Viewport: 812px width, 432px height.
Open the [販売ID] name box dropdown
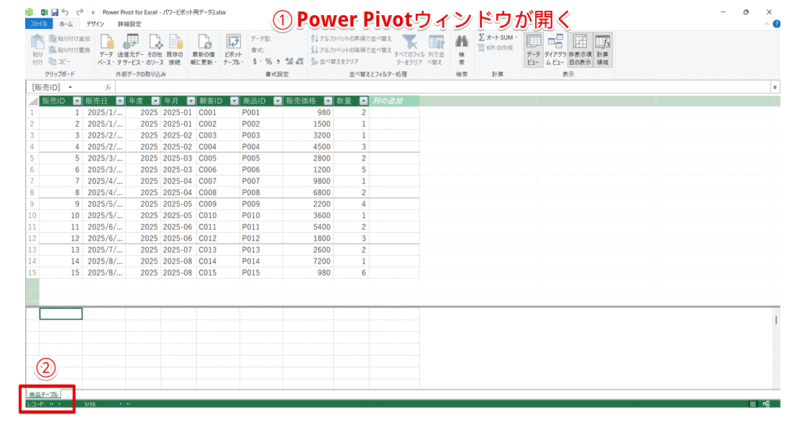[70, 88]
